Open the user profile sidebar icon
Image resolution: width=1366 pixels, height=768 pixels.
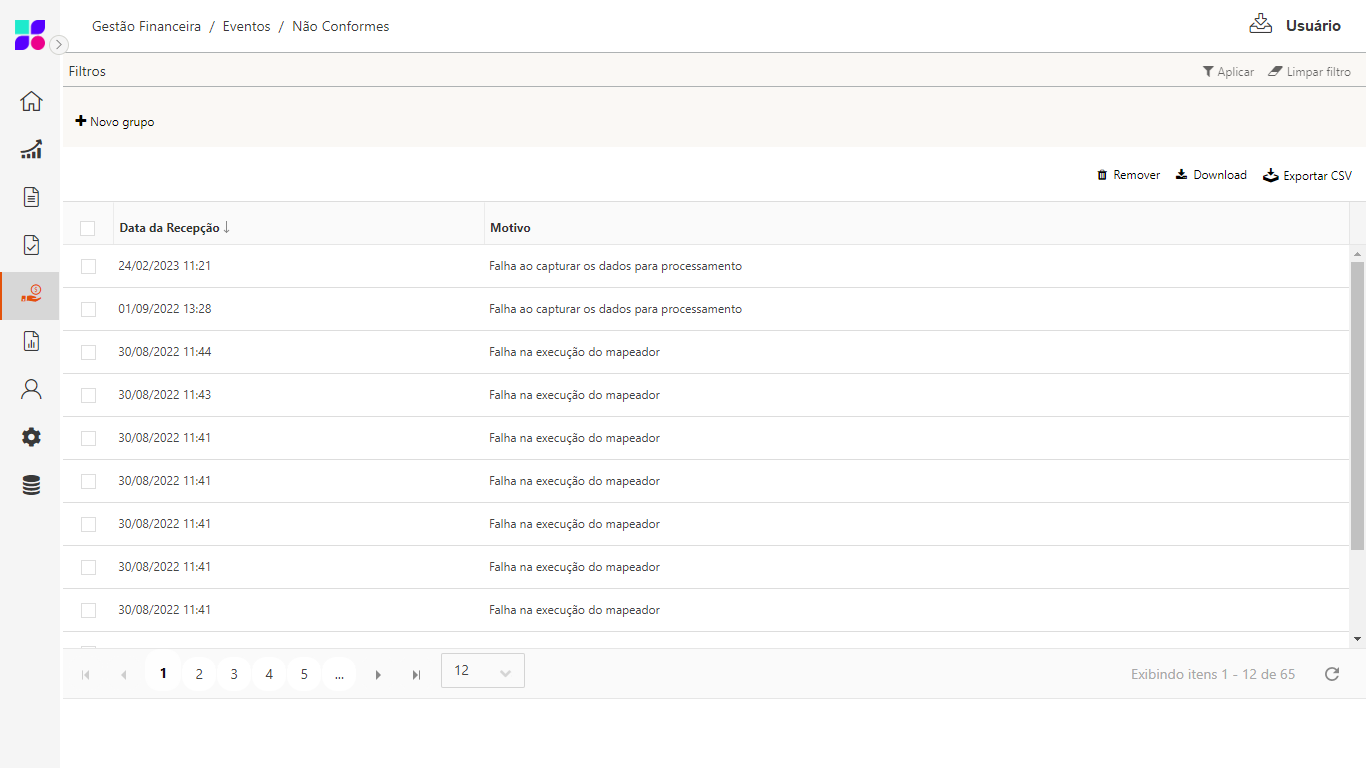(x=31, y=389)
